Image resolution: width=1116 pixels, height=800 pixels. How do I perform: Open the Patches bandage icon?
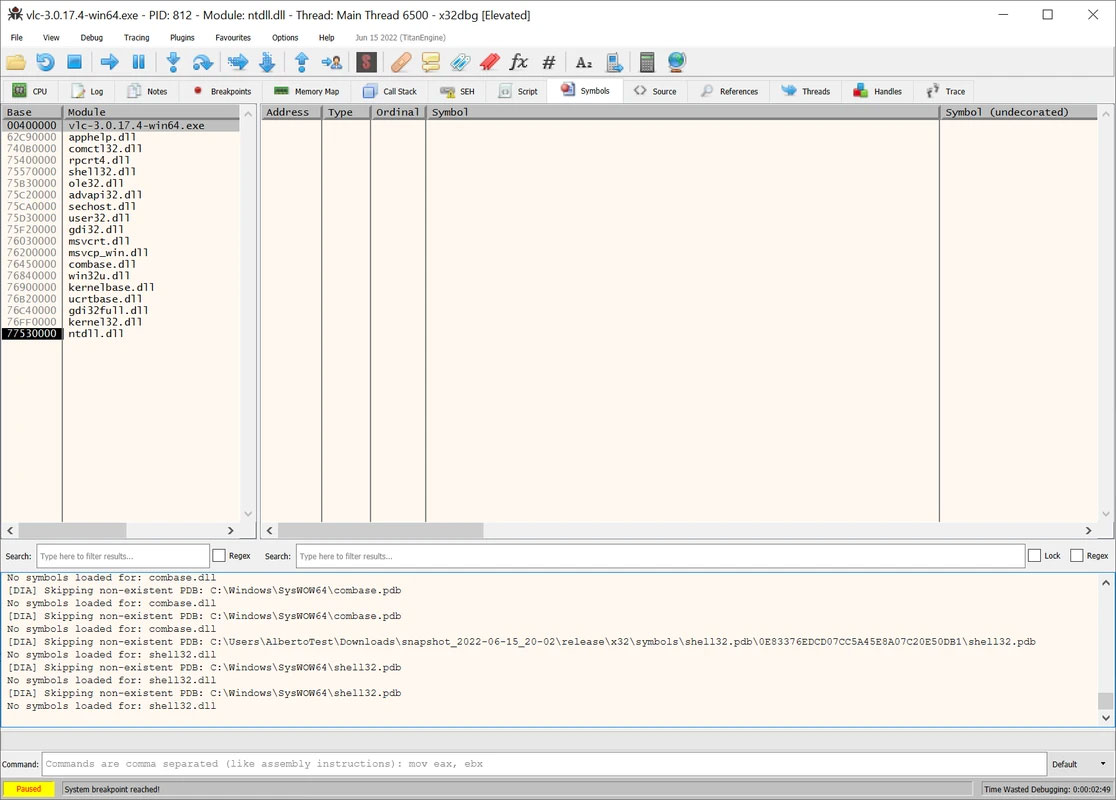[401, 63]
